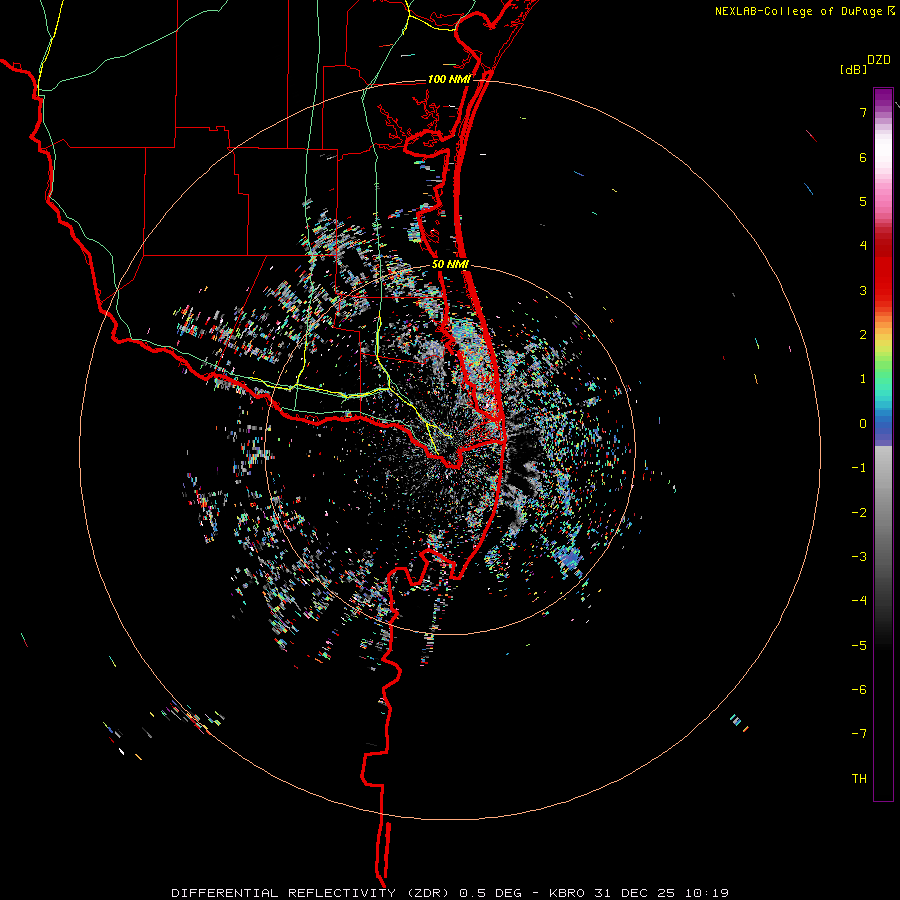Select the "-5" tick label on the color scale
The width and height of the screenshot is (900, 900).
pyautogui.click(x=859, y=646)
